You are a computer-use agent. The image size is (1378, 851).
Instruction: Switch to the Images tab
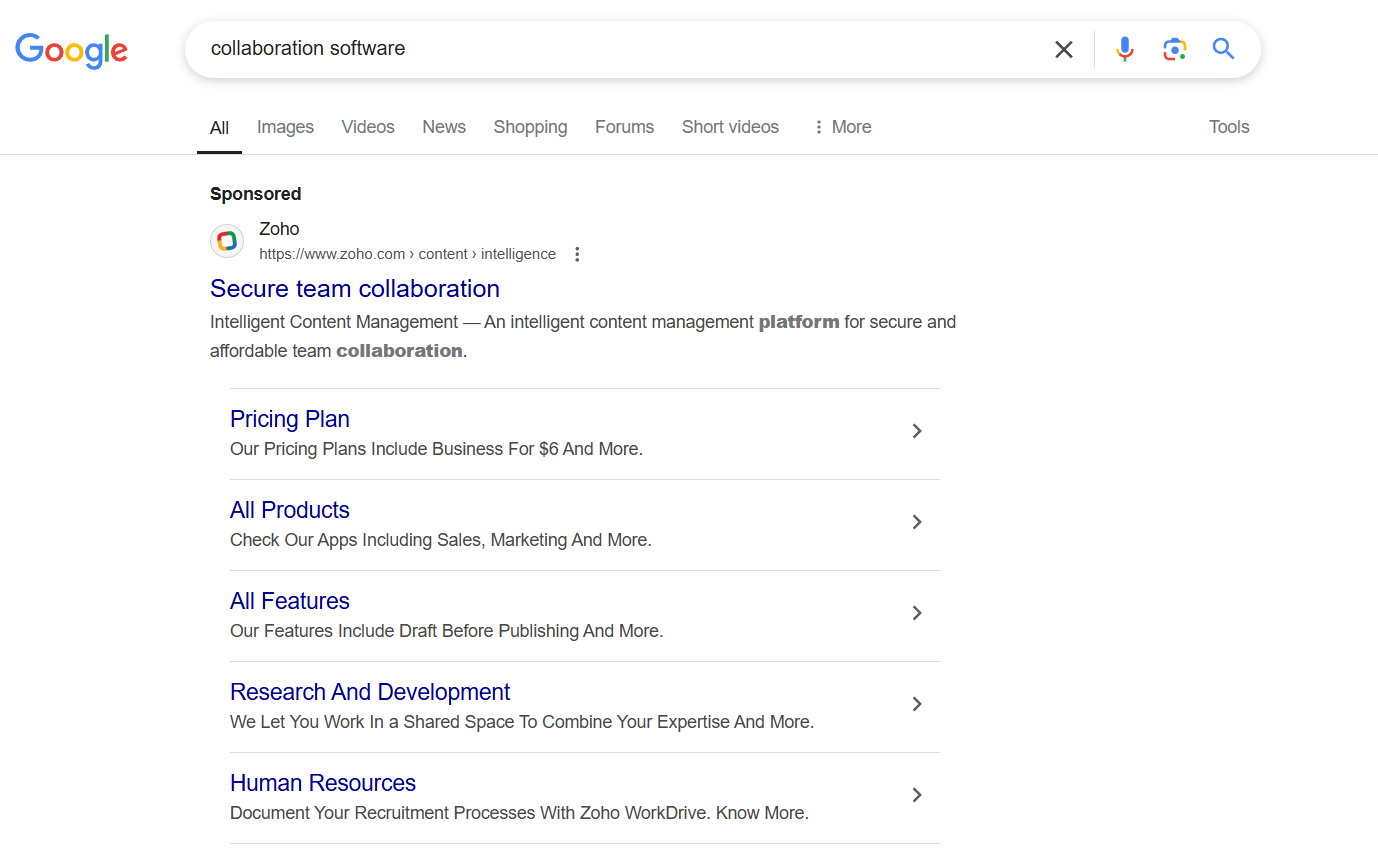285,127
